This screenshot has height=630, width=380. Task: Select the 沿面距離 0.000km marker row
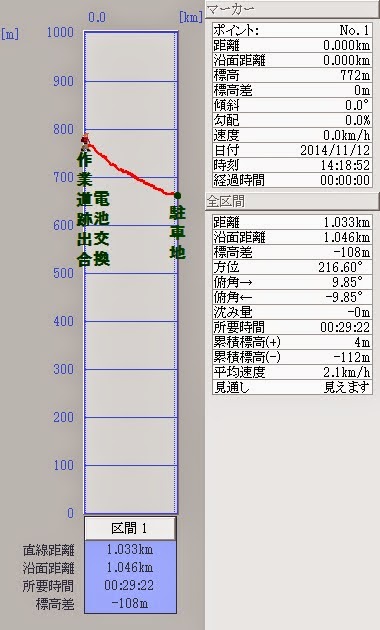point(292,60)
